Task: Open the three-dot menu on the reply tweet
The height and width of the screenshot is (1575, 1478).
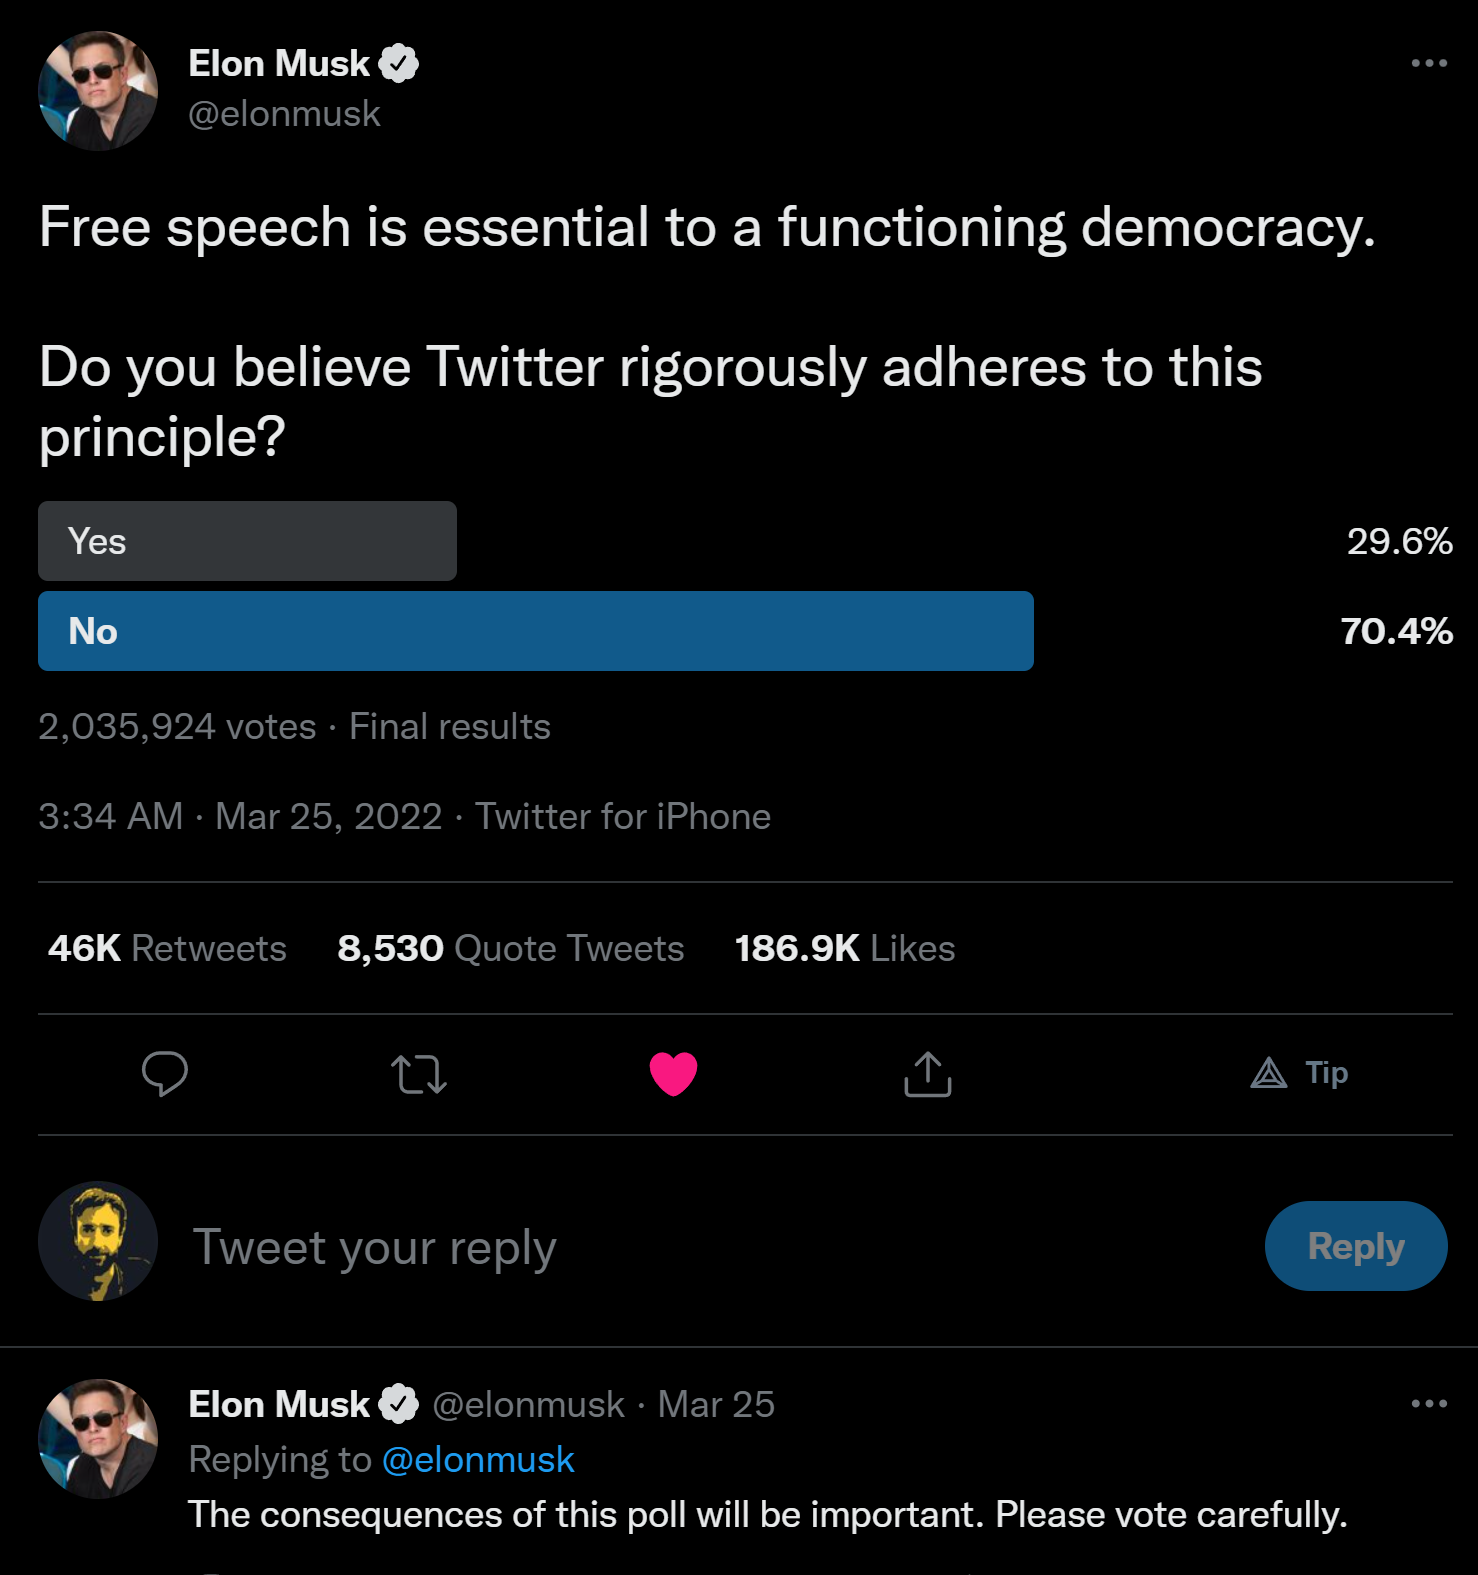Action: click(x=1428, y=1403)
